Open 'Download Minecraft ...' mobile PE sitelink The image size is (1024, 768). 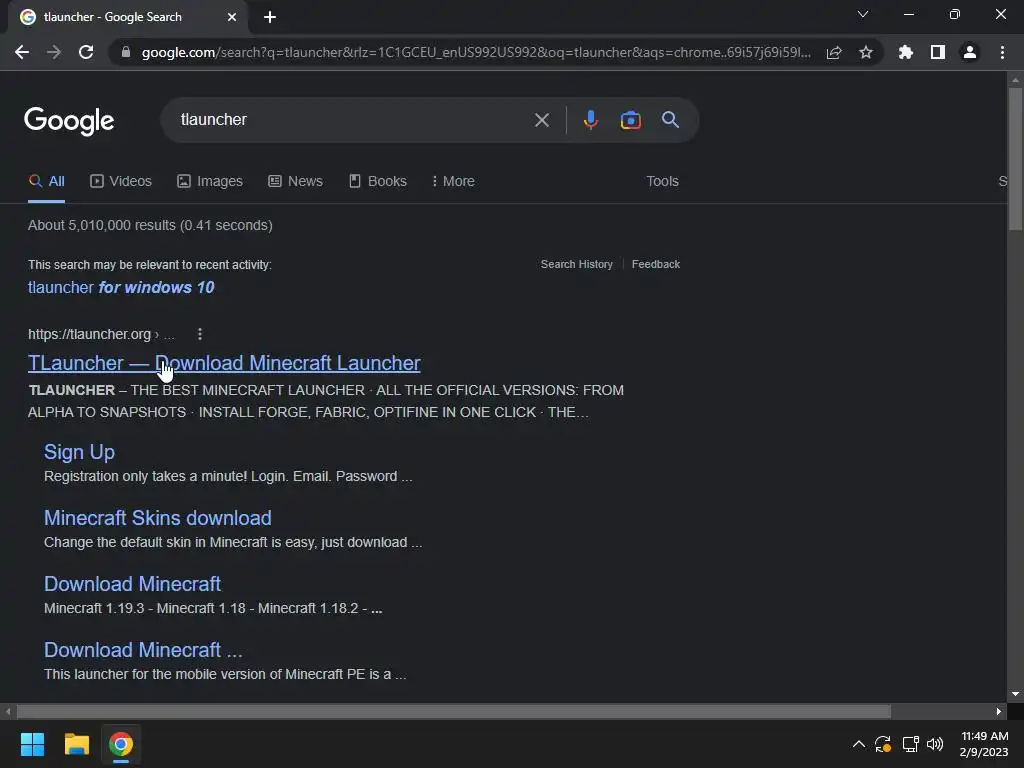pos(143,650)
